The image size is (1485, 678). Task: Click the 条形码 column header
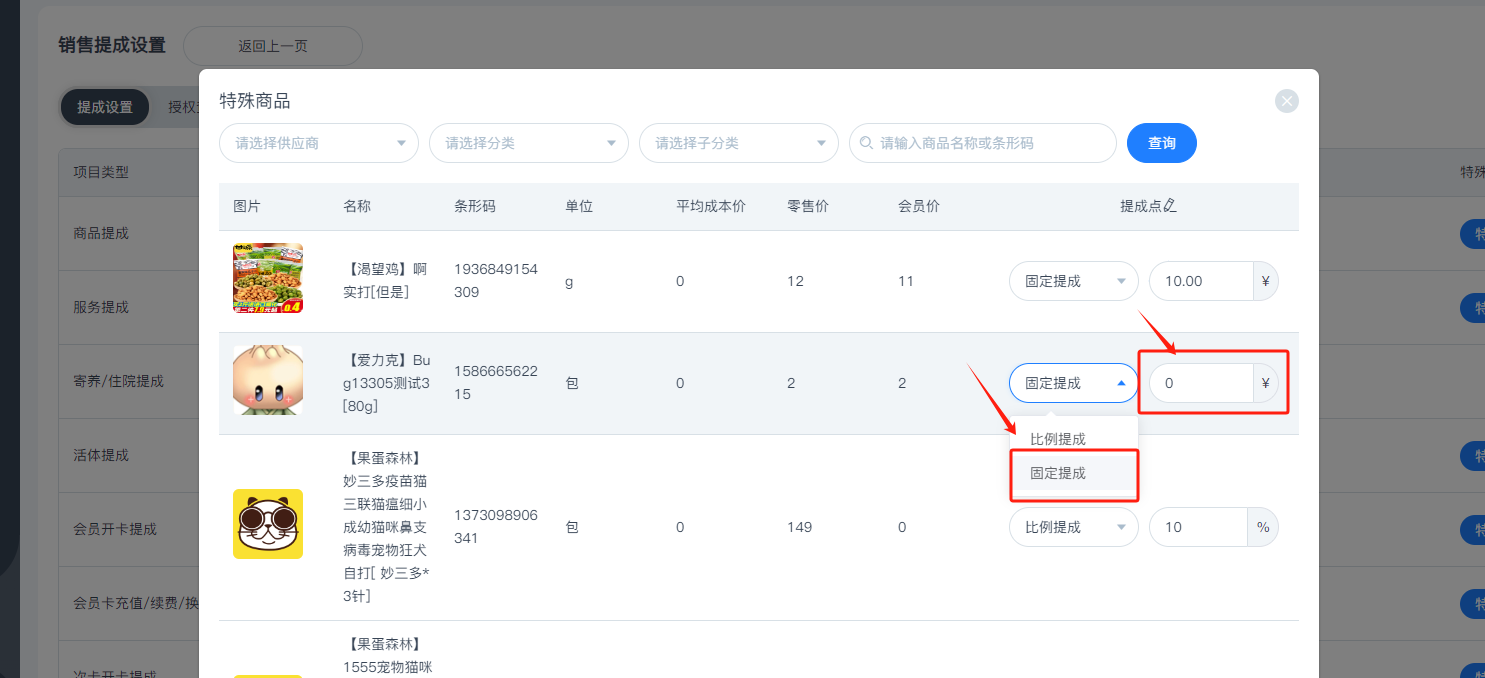click(x=474, y=206)
